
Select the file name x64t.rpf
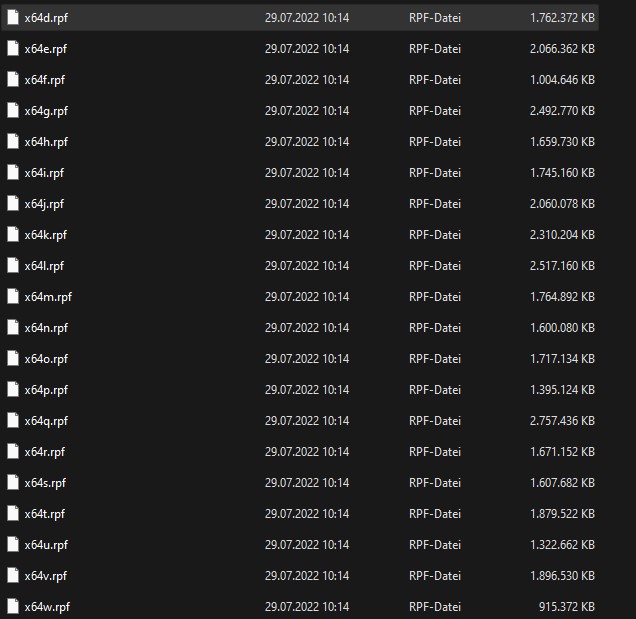[x=45, y=514]
